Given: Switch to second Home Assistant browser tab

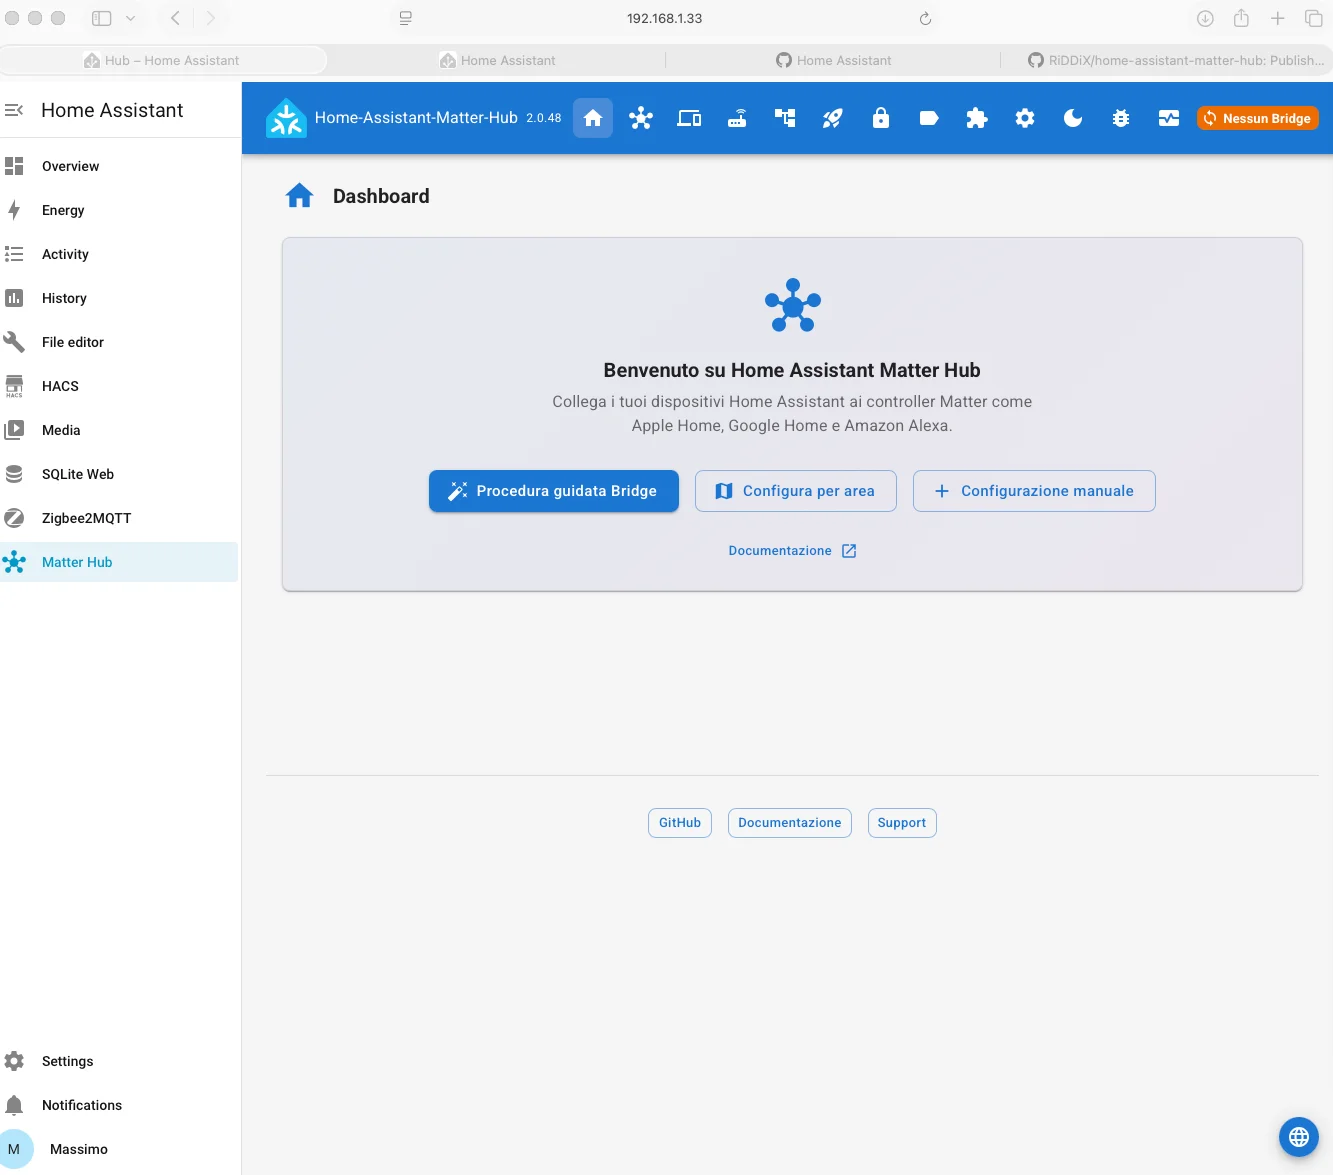Looking at the screenshot, I should point(498,60).
